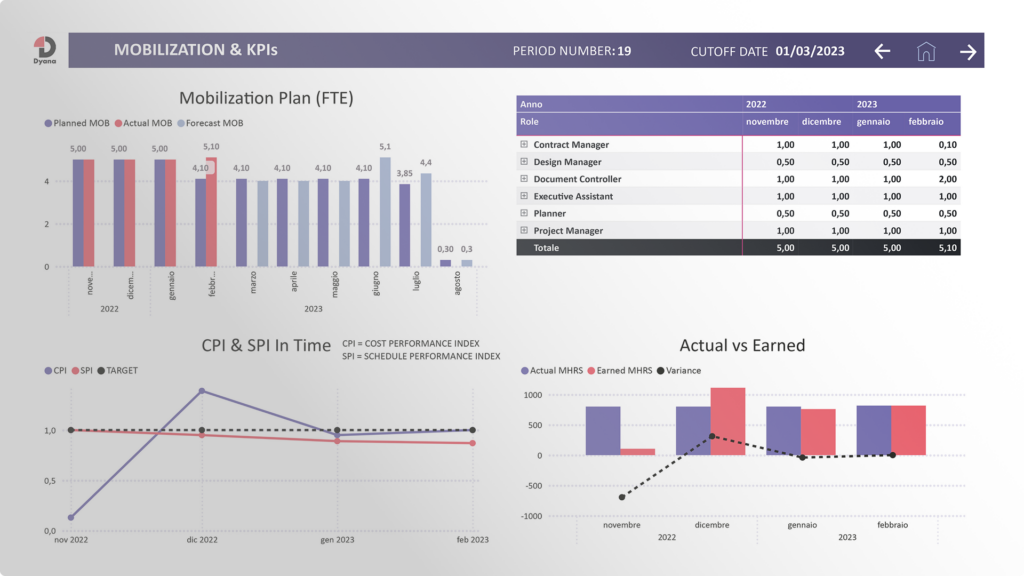This screenshot has width=1024, height=576.
Task: Click the SPI point at feb 2023
Action: click(x=472, y=443)
